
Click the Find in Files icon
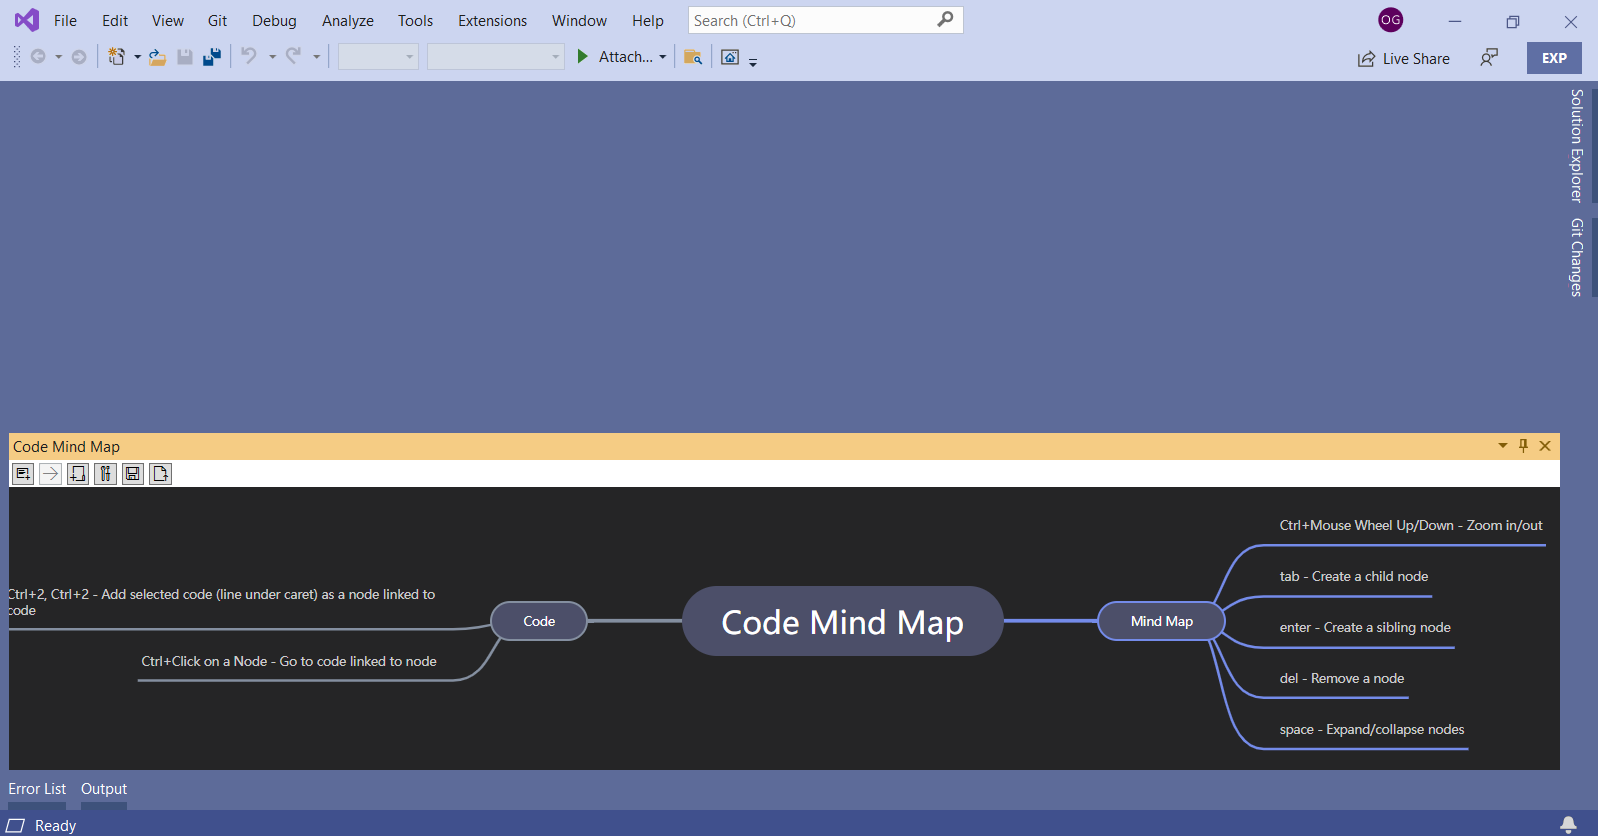pyautogui.click(x=692, y=57)
